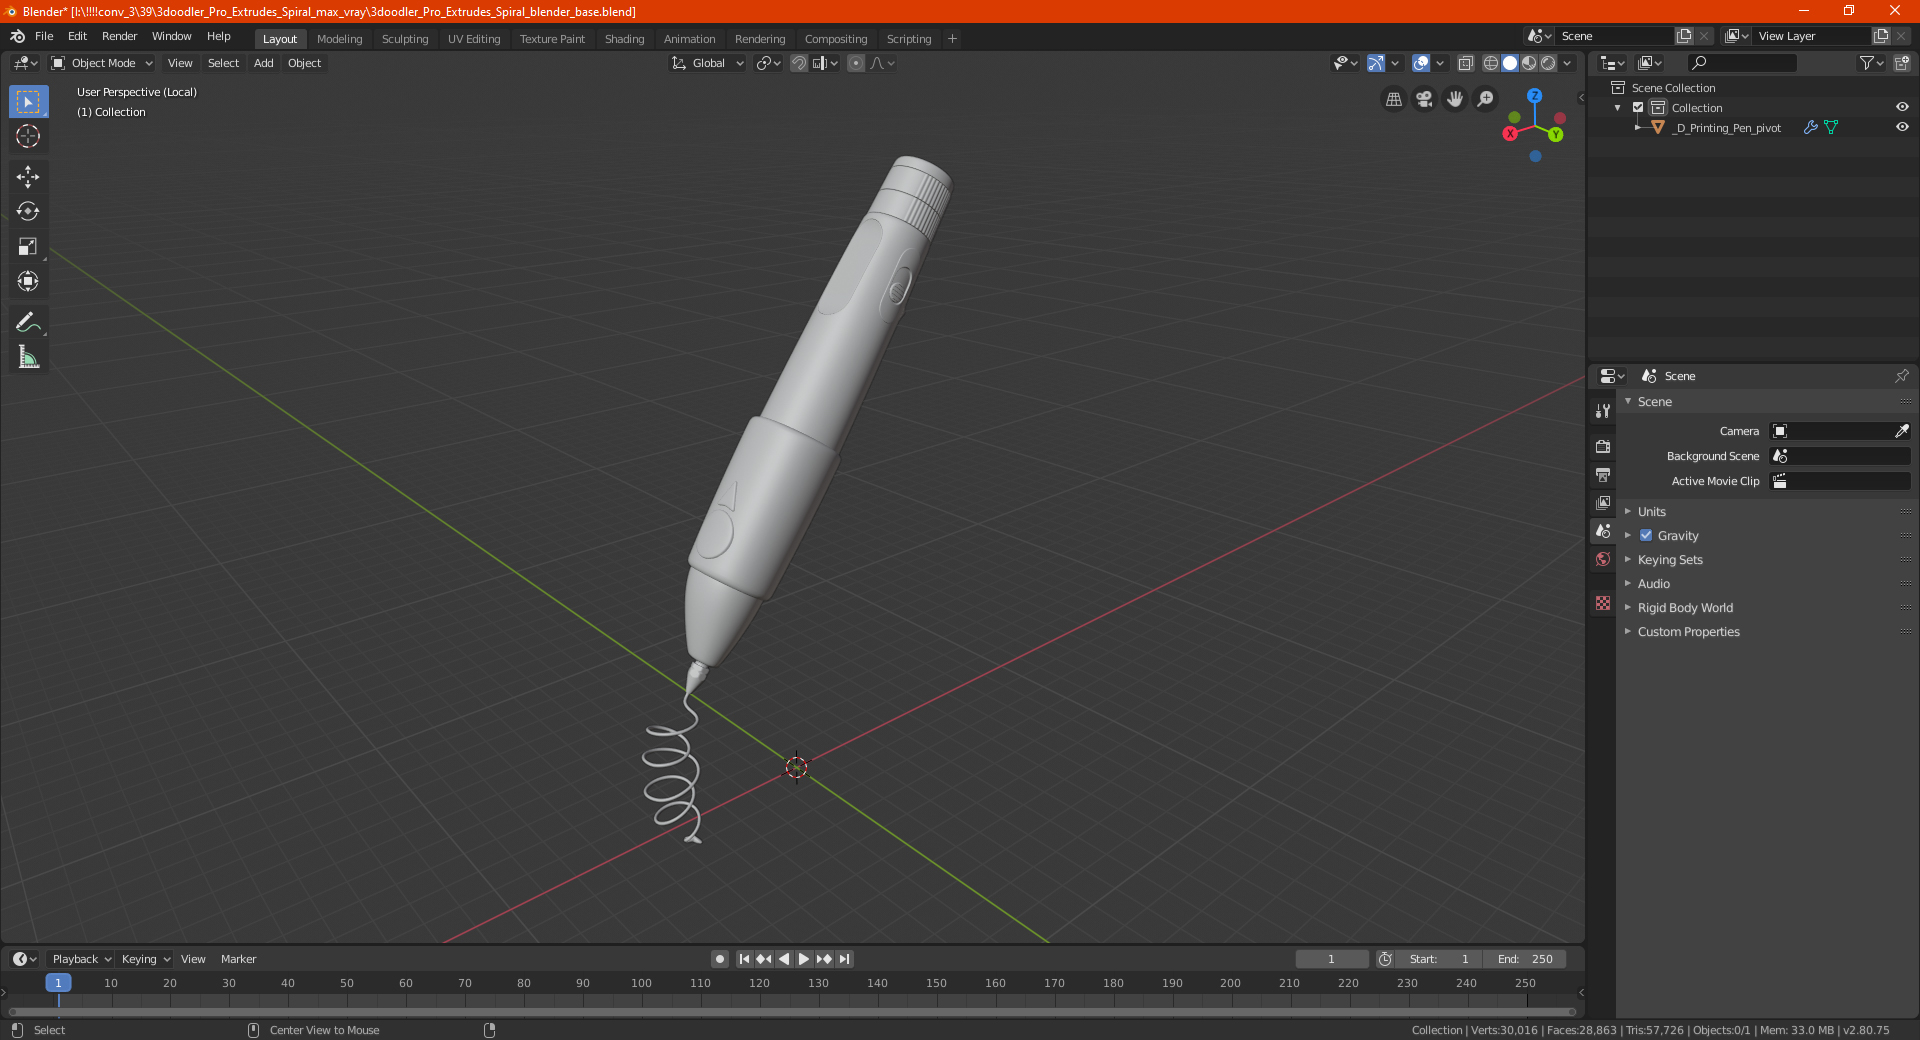Switch to the Modeling workspace tab
Image resolution: width=1920 pixels, height=1040 pixels.
click(x=339, y=39)
